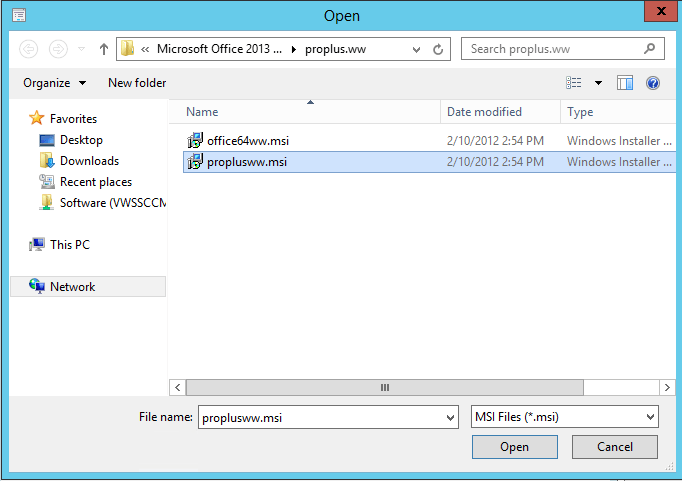
Task: Open Downloads in the navigation pane
Action: click(x=90, y=161)
